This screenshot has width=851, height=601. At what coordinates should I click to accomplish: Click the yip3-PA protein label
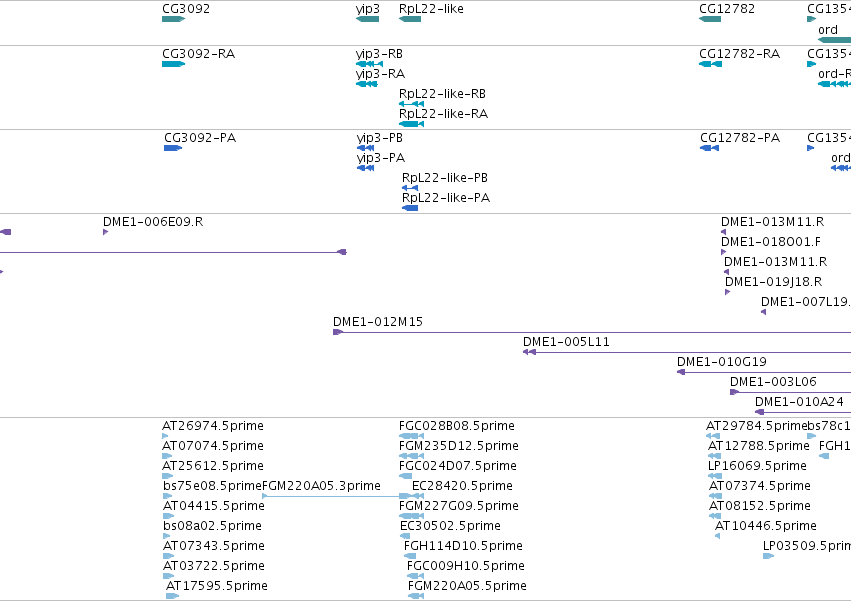380,158
